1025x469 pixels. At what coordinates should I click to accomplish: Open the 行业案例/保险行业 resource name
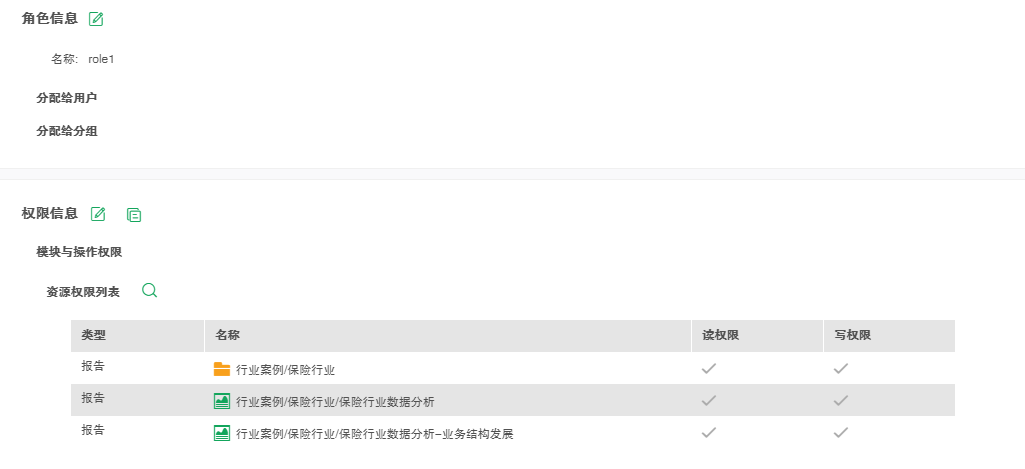point(285,370)
